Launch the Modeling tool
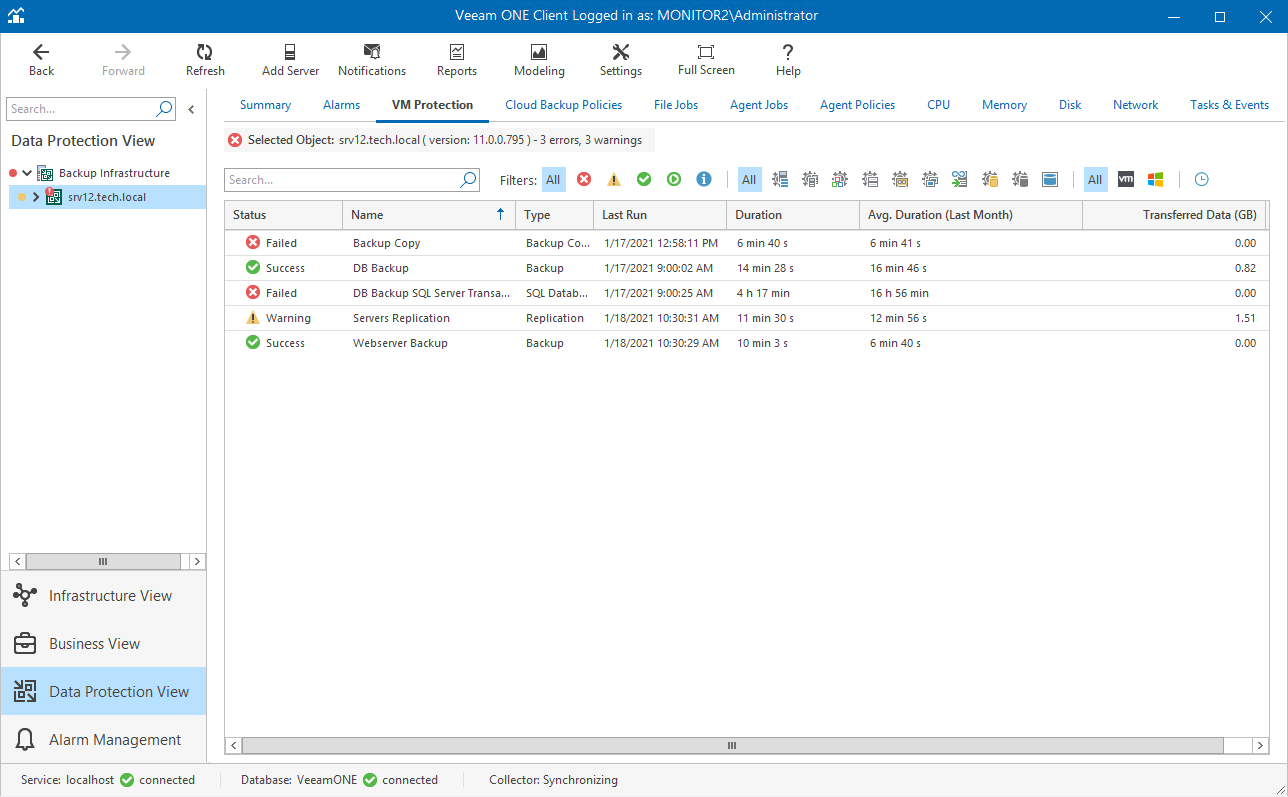This screenshot has width=1288, height=797. (539, 61)
